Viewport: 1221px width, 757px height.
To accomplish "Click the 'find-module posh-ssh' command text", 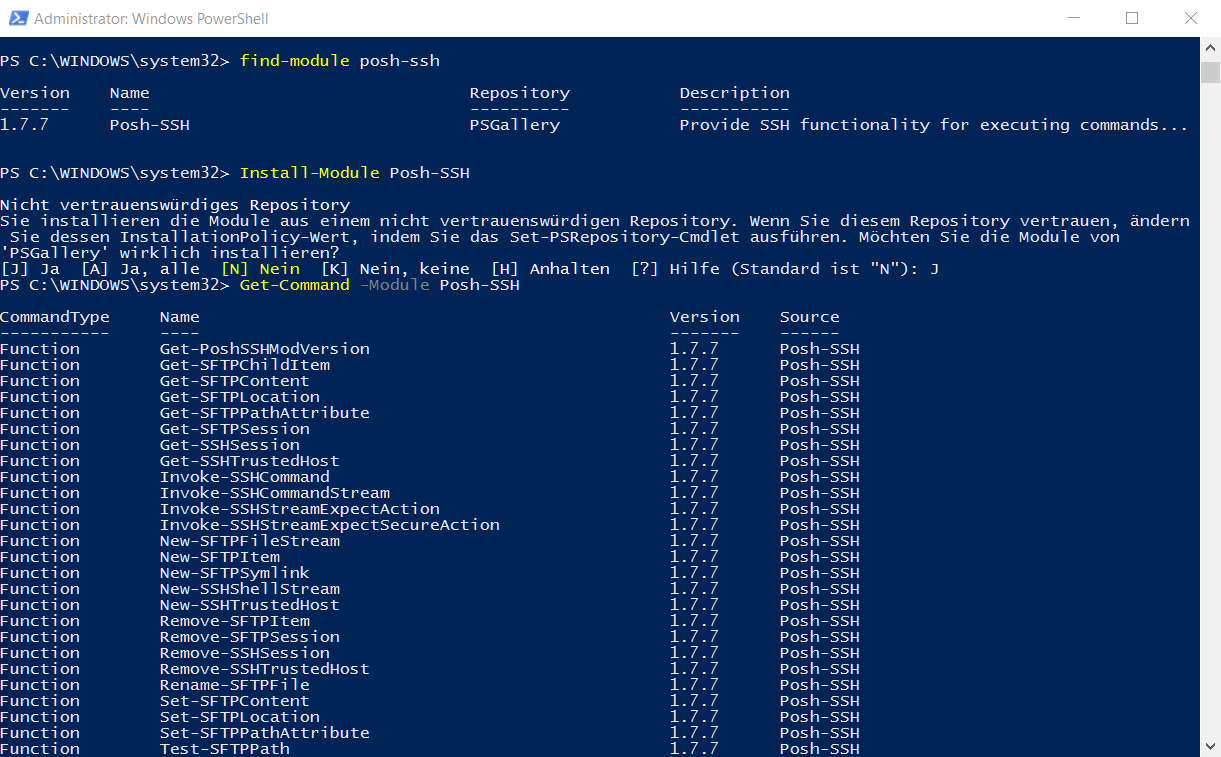I will (x=340, y=61).
